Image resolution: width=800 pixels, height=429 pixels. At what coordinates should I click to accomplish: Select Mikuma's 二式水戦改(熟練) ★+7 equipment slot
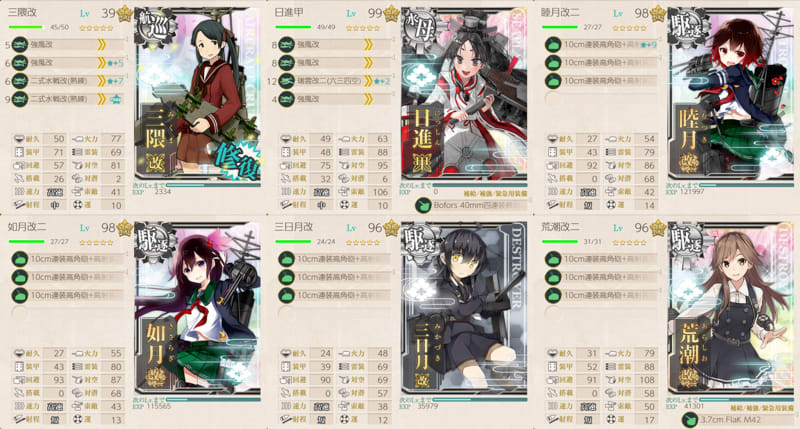(x=67, y=81)
